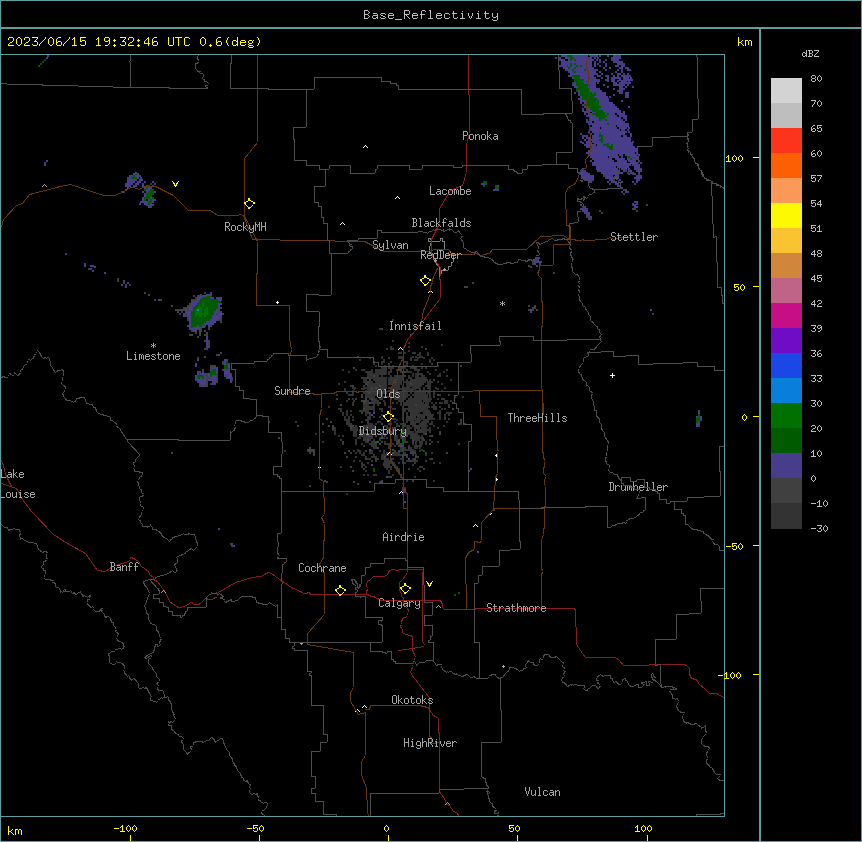This screenshot has width=862, height=842.
Task: Pick the orange 60-57 dBZ legend swatch
Action: click(786, 165)
